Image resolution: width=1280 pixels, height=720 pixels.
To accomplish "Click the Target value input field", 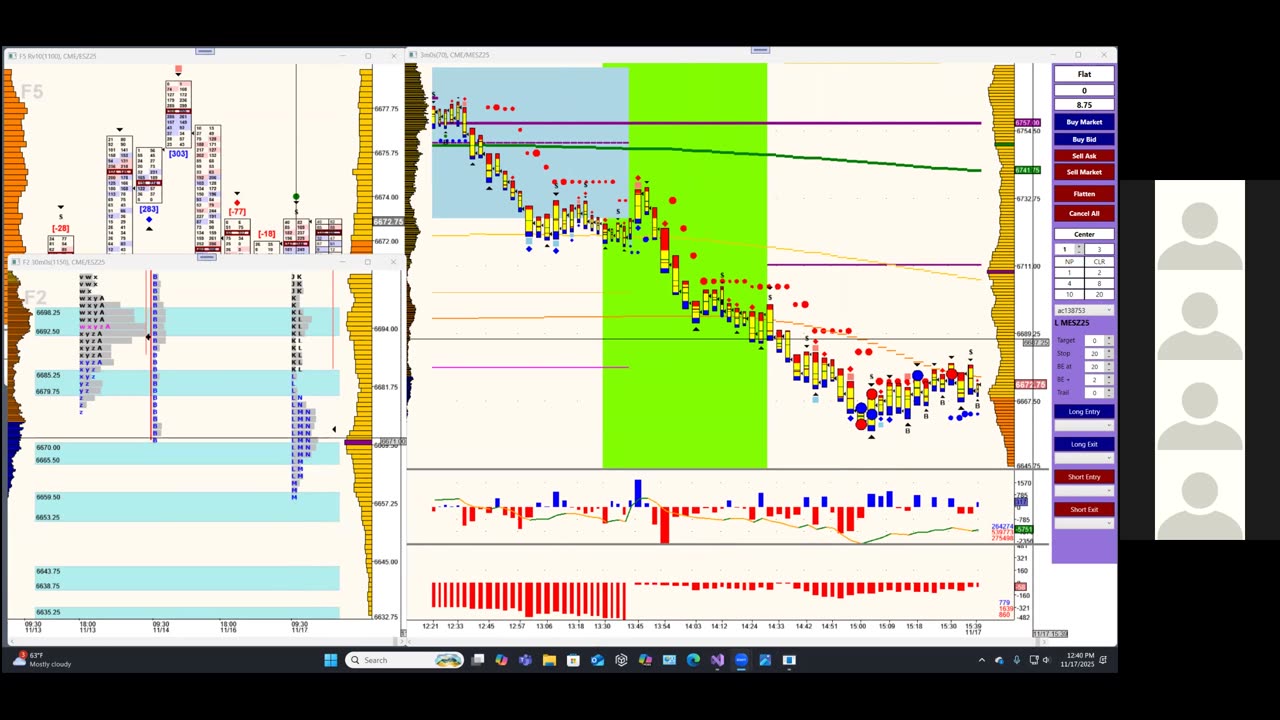I will pos(1094,341).
